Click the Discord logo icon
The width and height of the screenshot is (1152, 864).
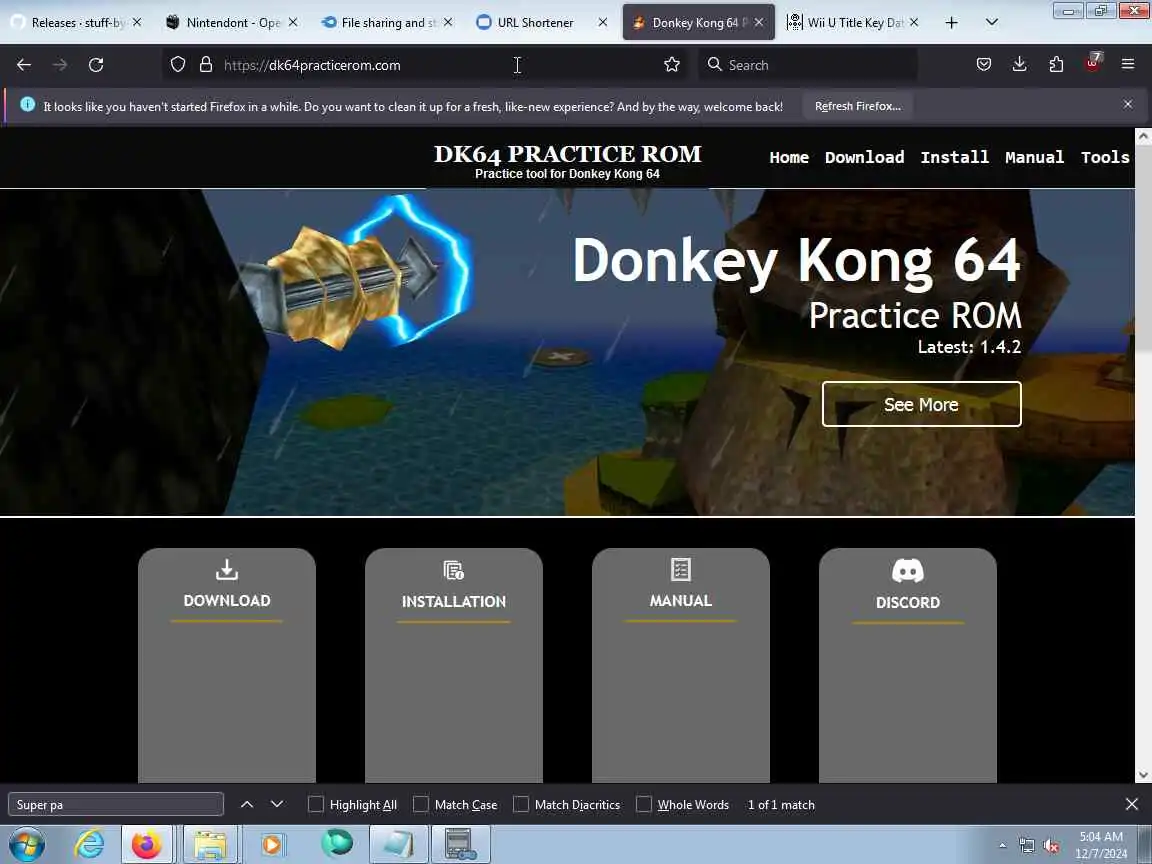(x=907, y=571)
